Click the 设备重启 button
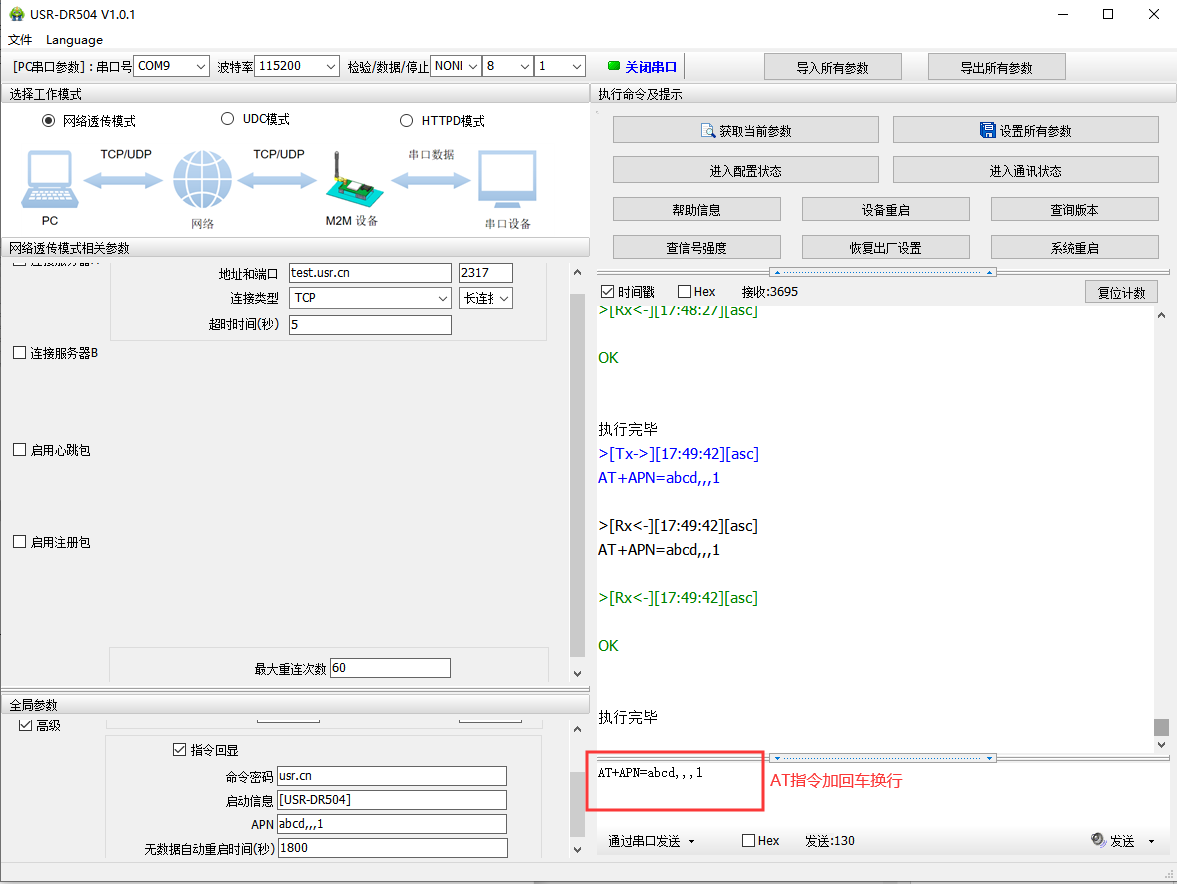Image resolution: width=1177 pixels, height=884 pixels. coord(885,210)
